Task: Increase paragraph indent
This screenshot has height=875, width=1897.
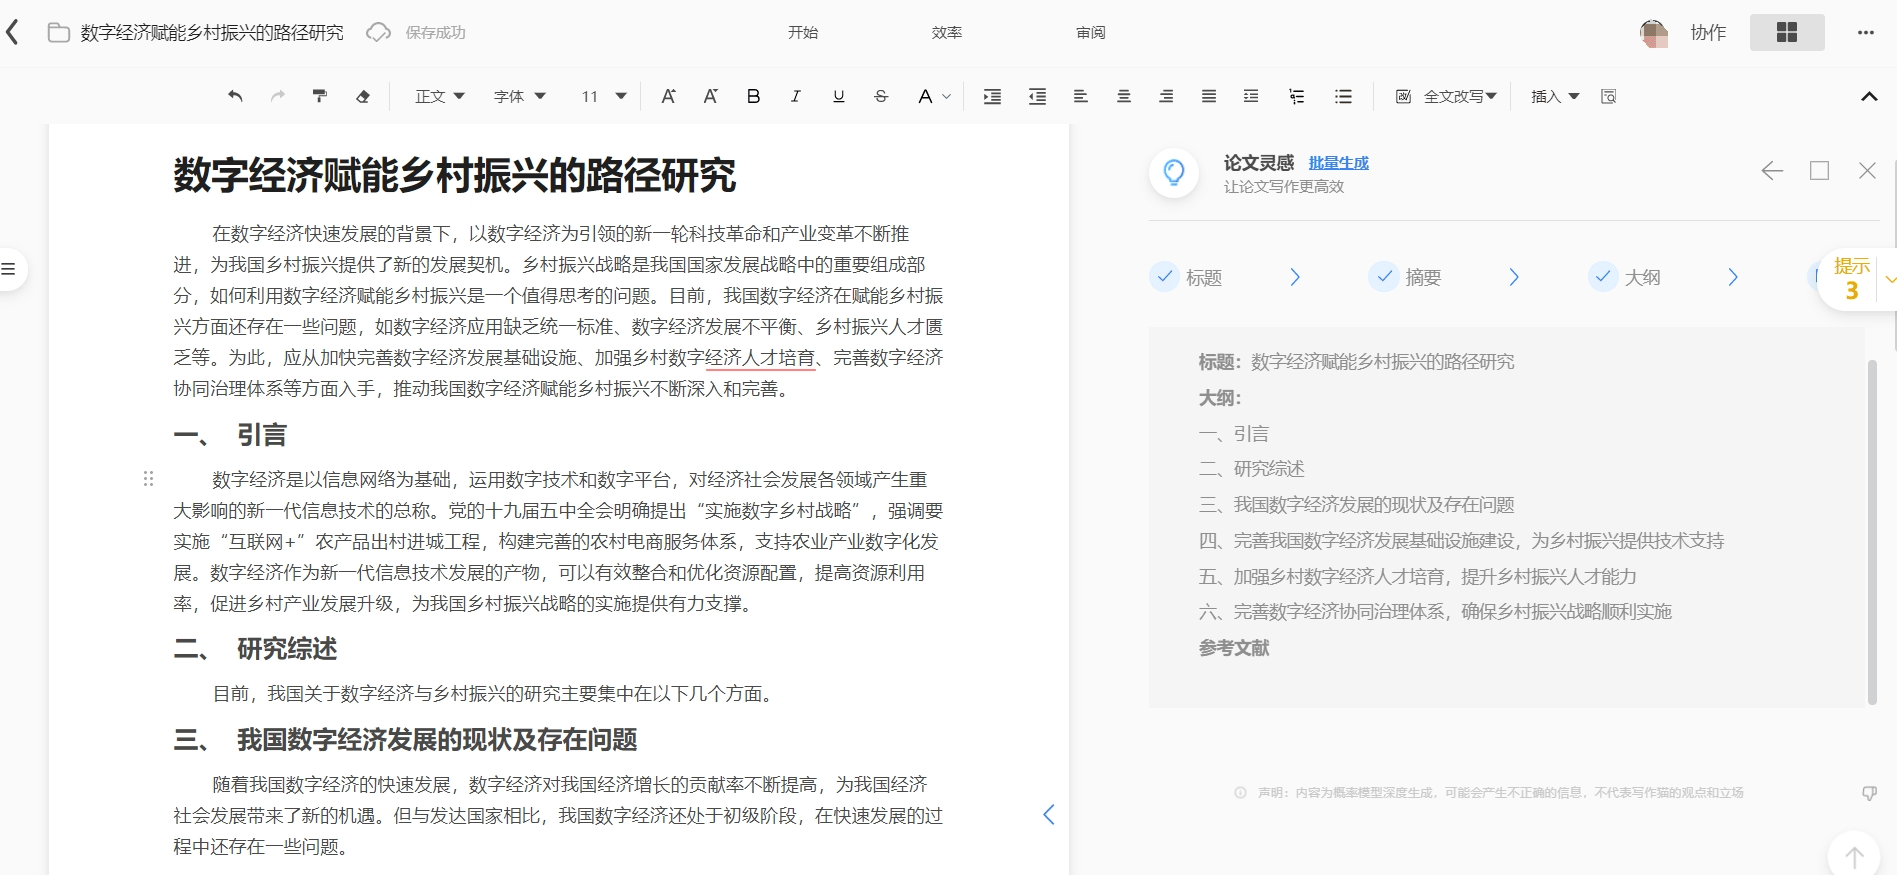Action: (992, 96)
